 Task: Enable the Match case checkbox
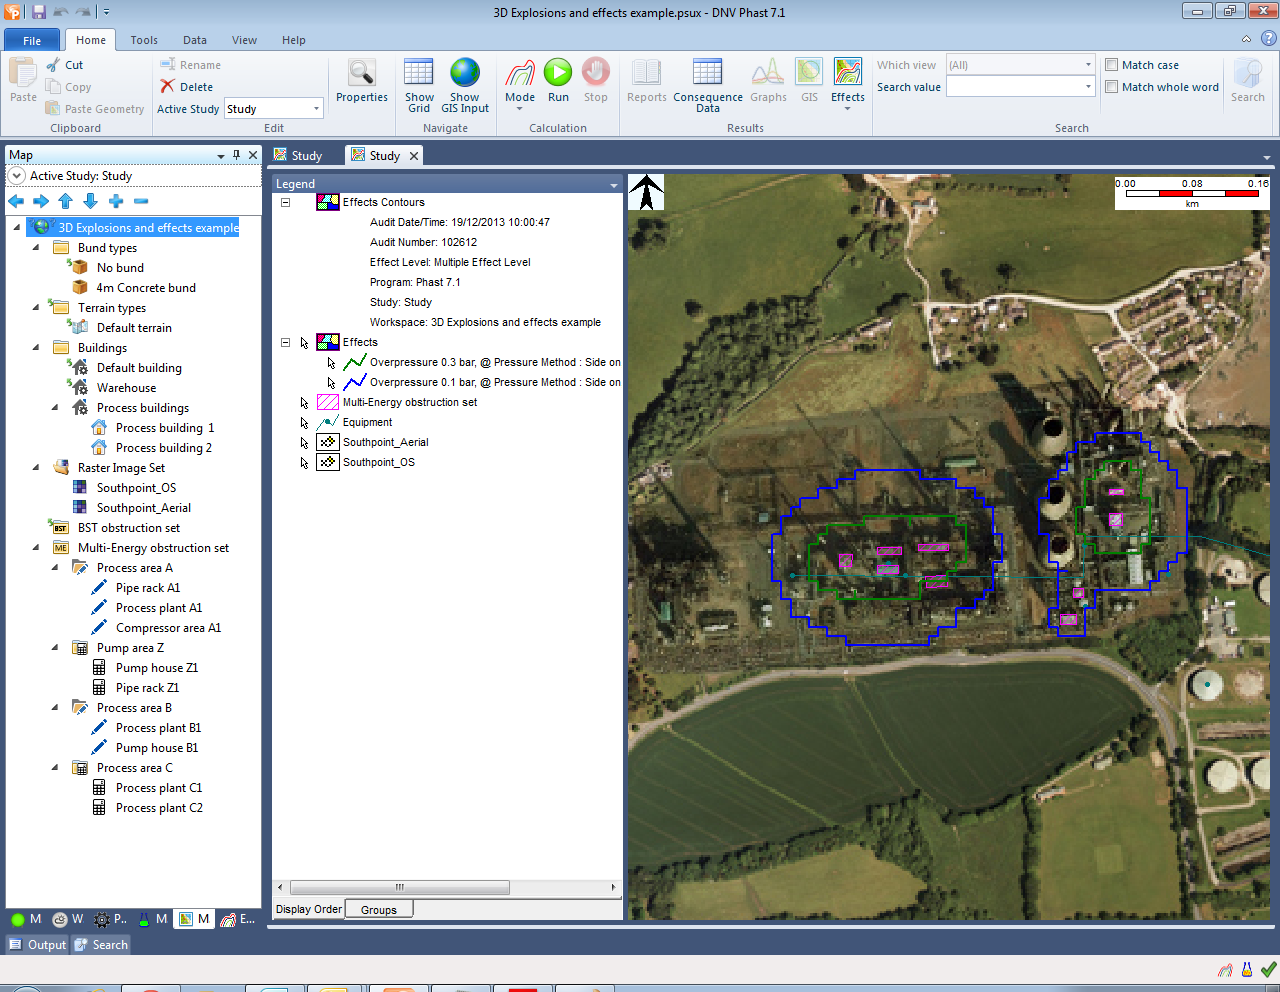pos(1111,65)
